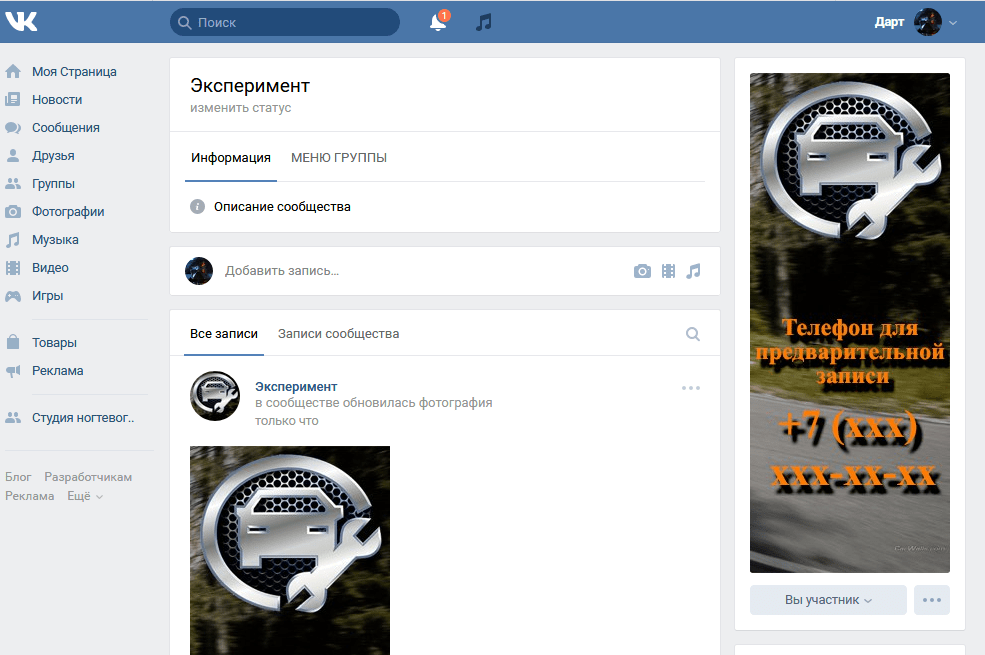The image size is (985, 655).
Task: Click the chat bubble icon beside Сообщения
Action: 13,127
